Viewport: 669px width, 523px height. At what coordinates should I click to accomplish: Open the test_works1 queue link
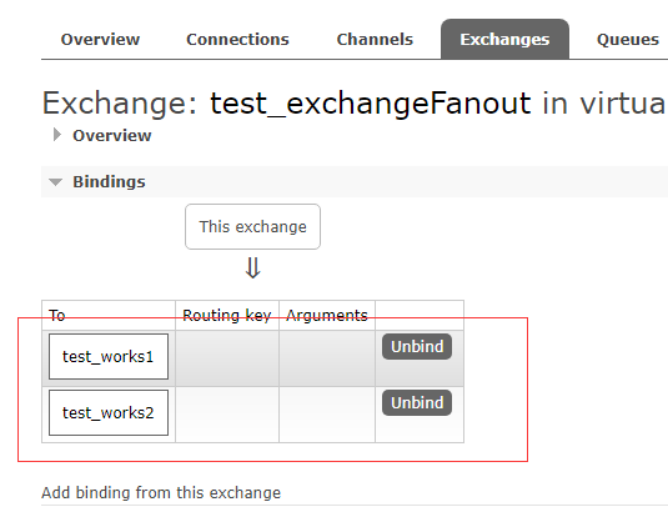[x=108, y=357]
